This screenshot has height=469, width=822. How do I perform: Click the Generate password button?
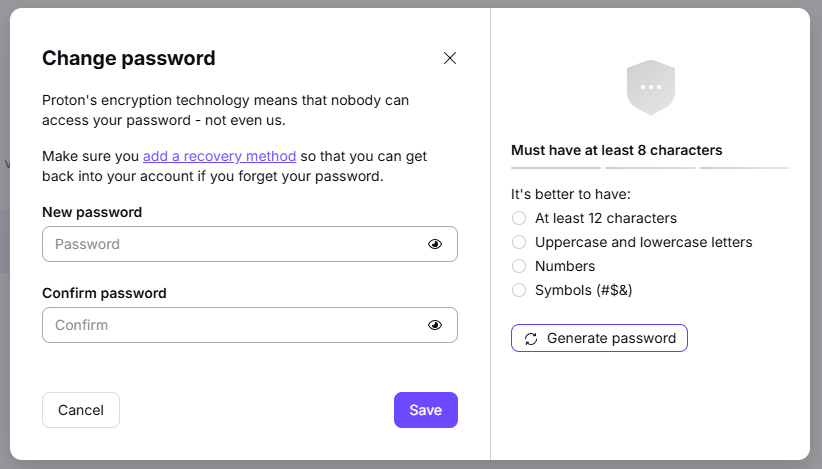[599, 338]
